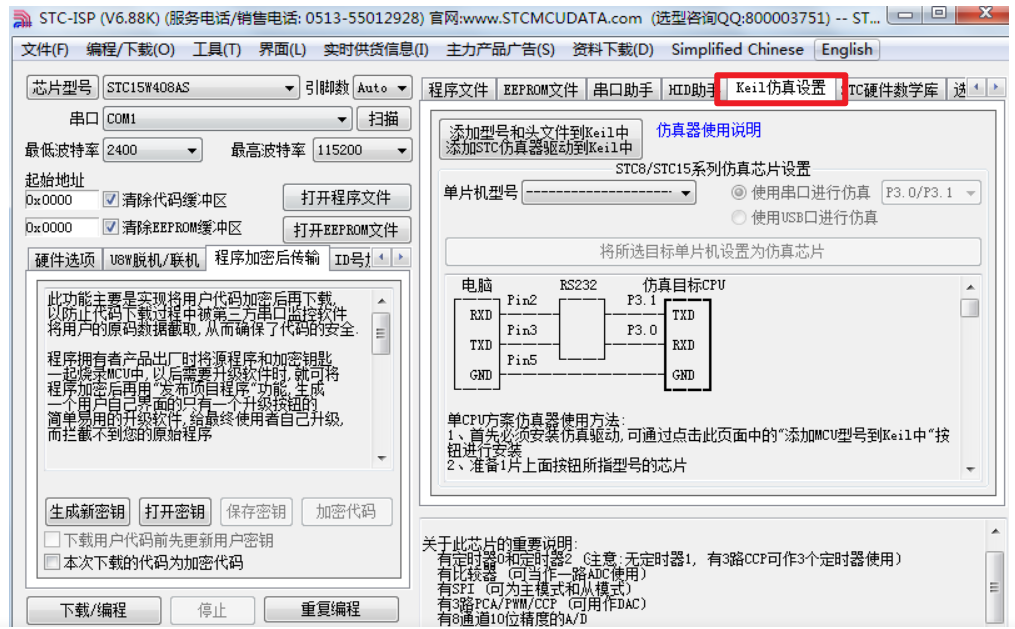Click 打开EEPROM文件 button
Image resolution: width=1015 pixels, height=629 pixels.
pos(346,230)
